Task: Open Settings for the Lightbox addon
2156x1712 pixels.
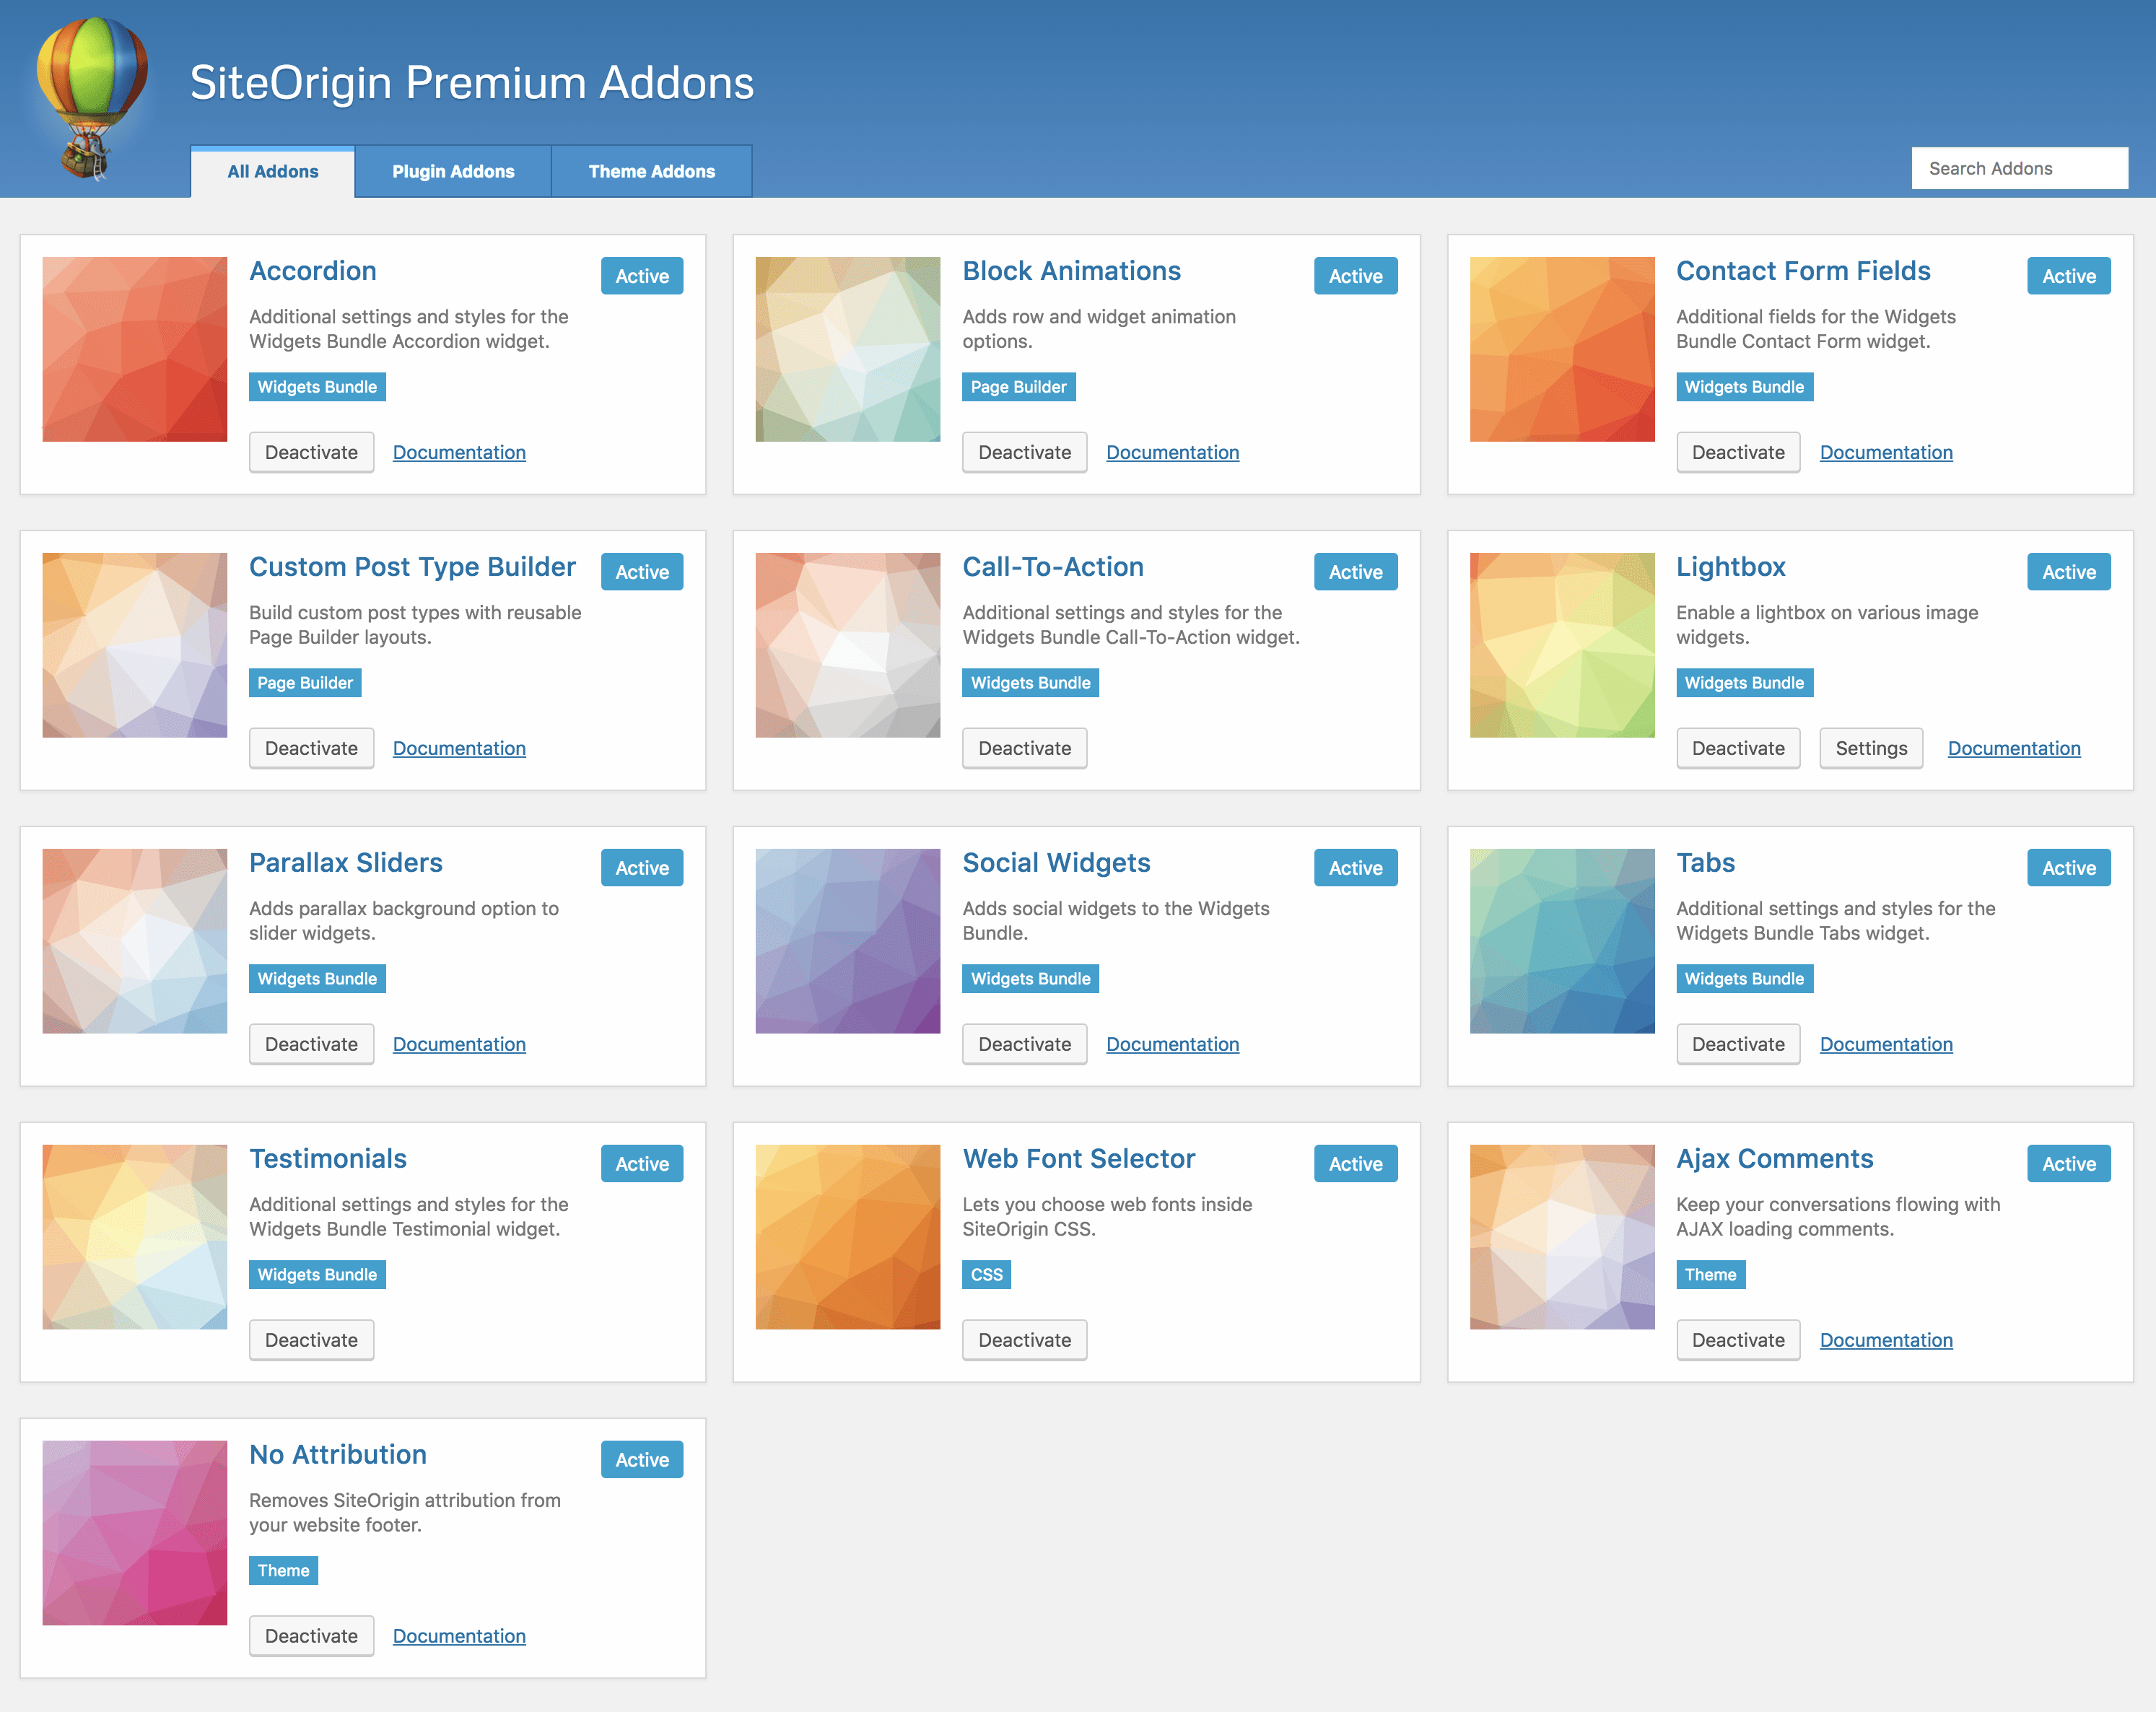Action: (1870, 747)
